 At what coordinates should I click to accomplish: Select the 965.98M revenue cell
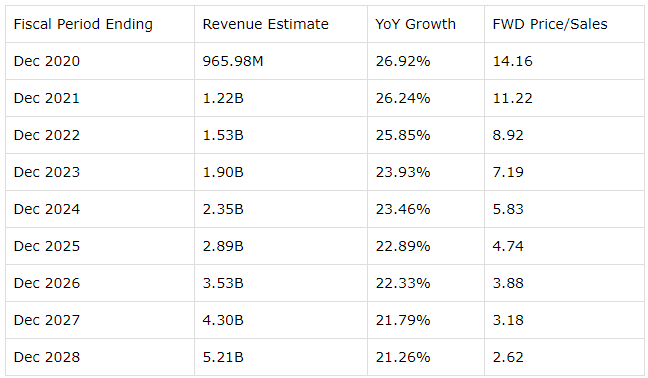[233, 61]
